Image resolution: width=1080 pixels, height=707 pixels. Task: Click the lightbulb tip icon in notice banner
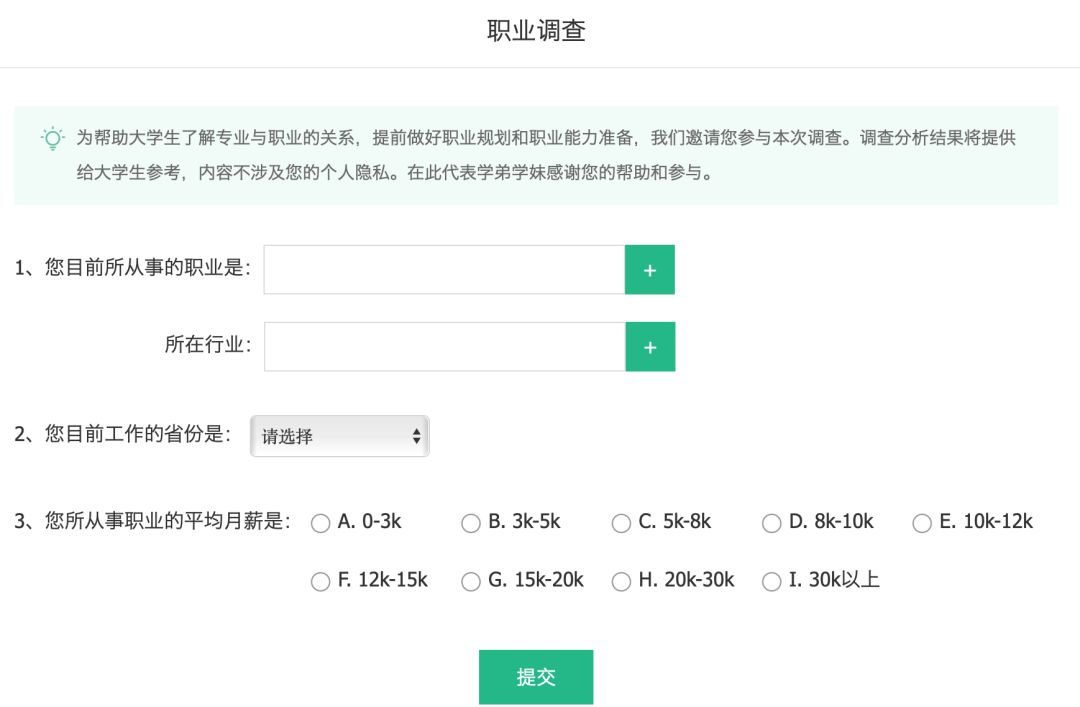52,139
